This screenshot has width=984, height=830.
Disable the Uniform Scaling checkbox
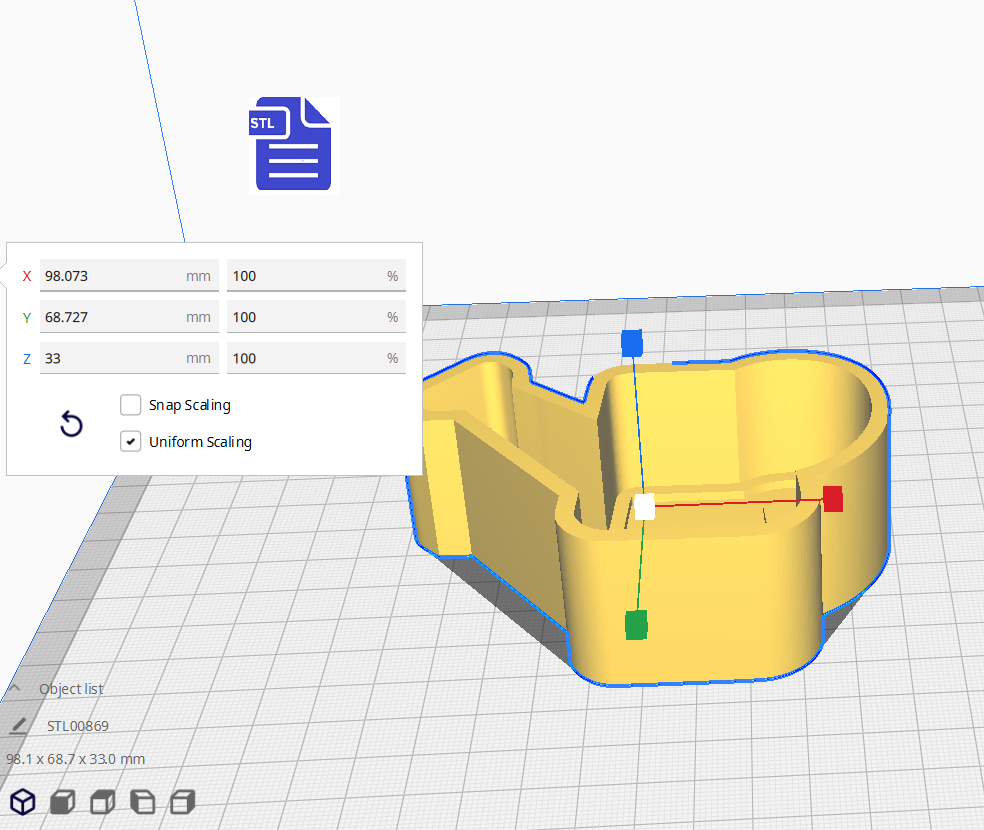click(x=130, y=441)
